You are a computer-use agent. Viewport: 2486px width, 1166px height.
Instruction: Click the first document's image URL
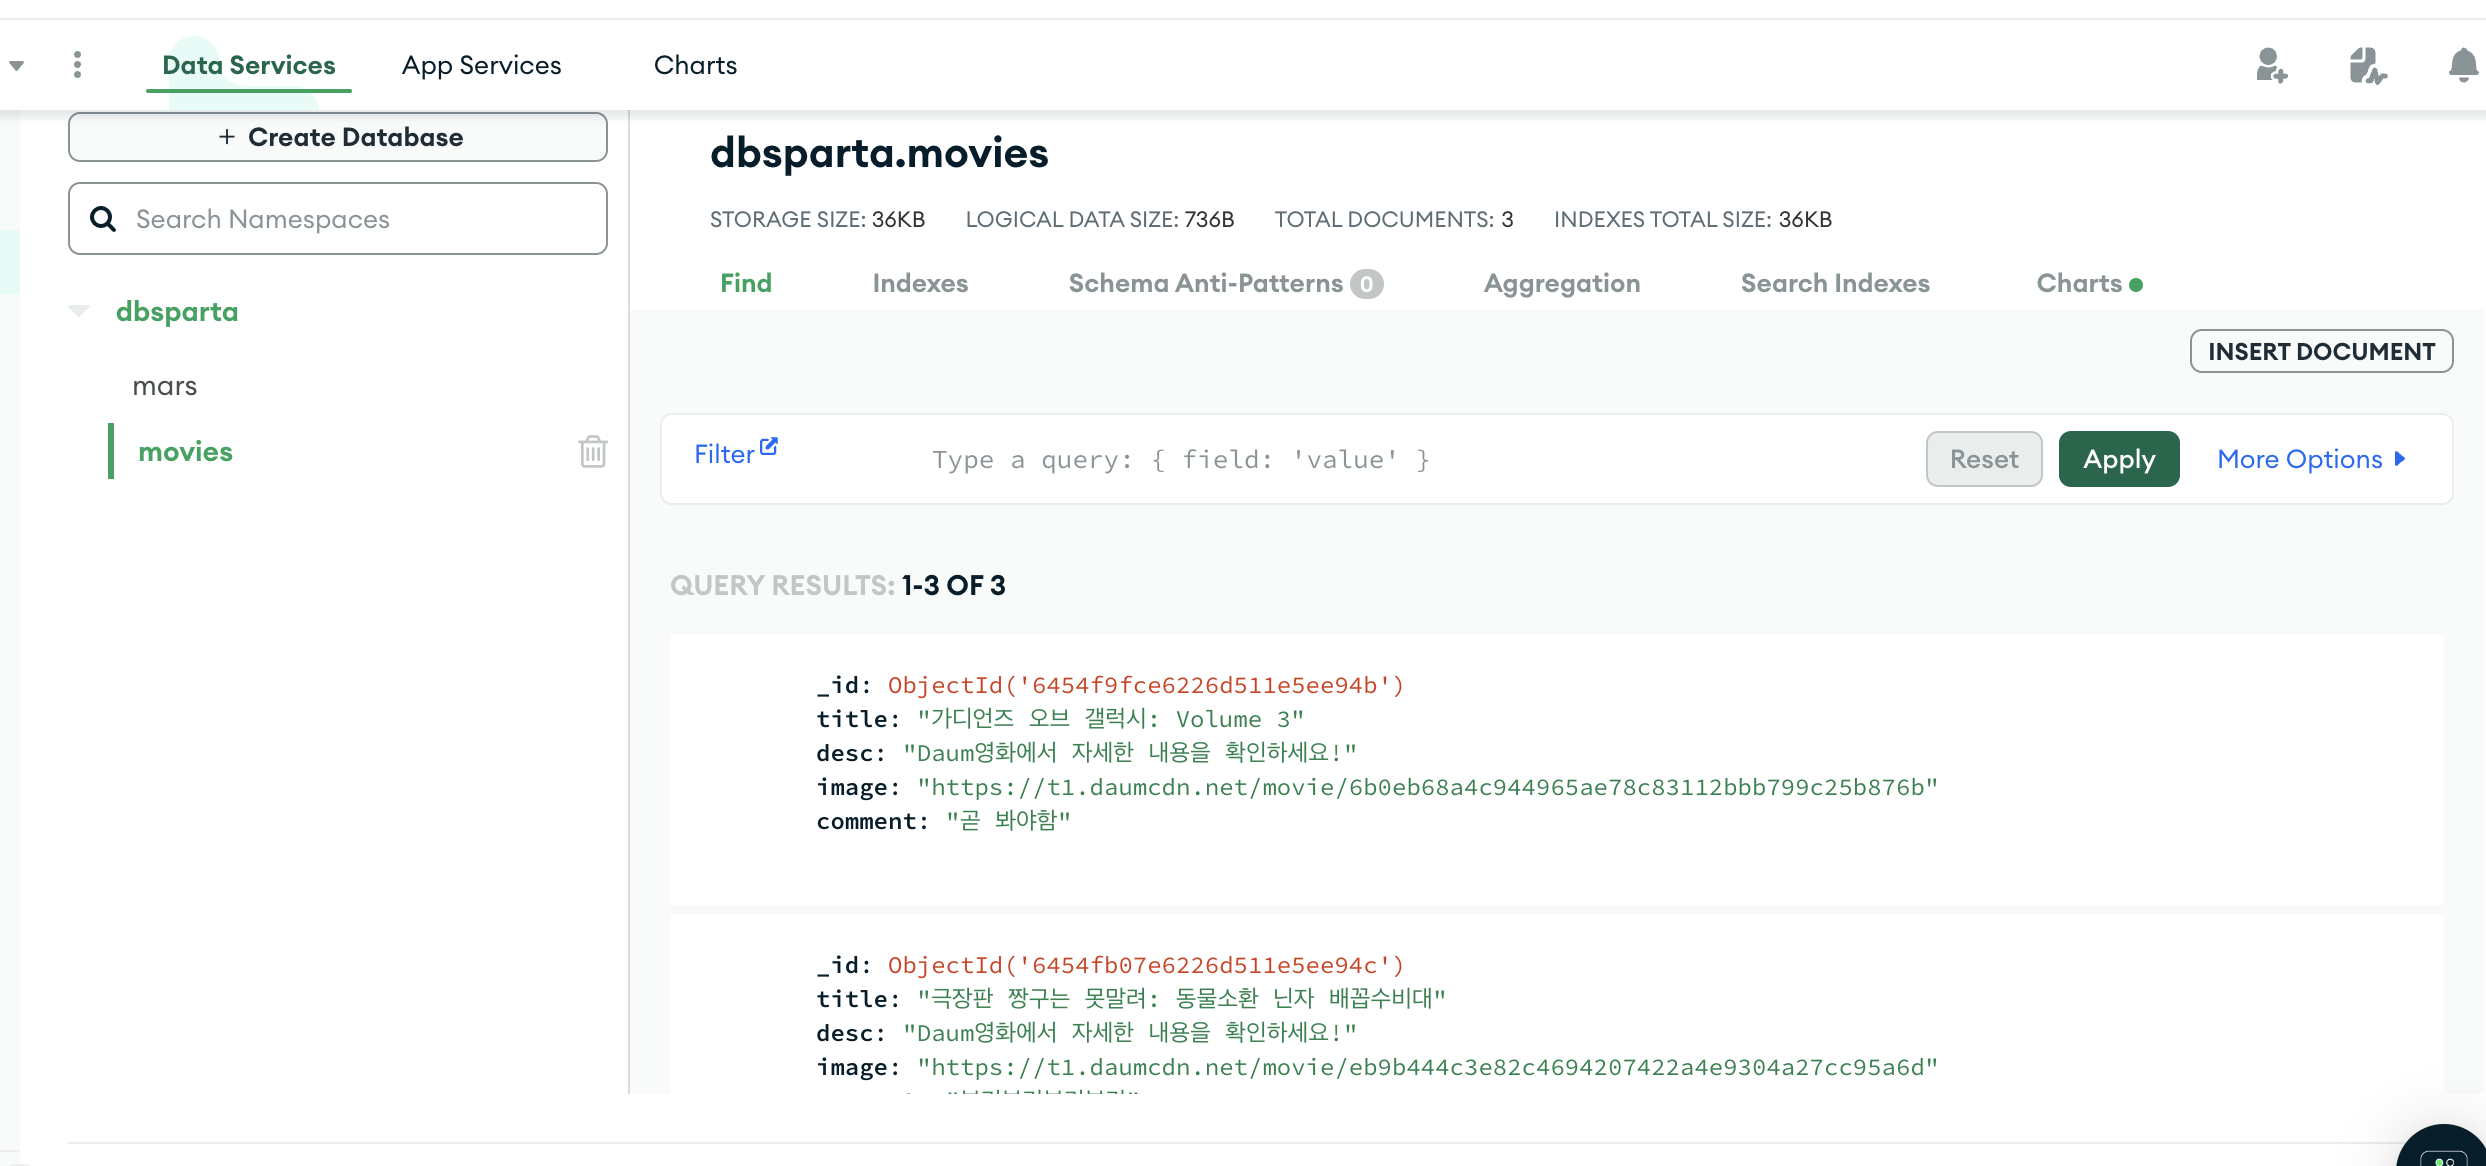tap(1428, 787)
